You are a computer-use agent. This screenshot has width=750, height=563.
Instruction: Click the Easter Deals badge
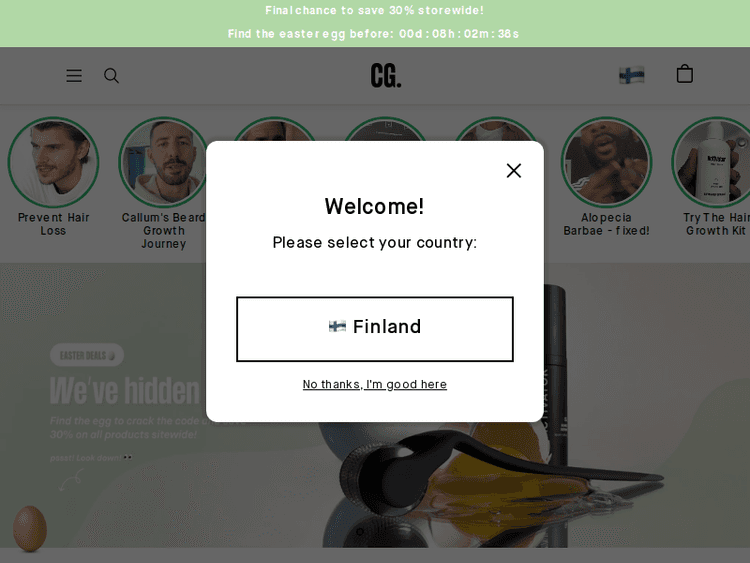87,355
